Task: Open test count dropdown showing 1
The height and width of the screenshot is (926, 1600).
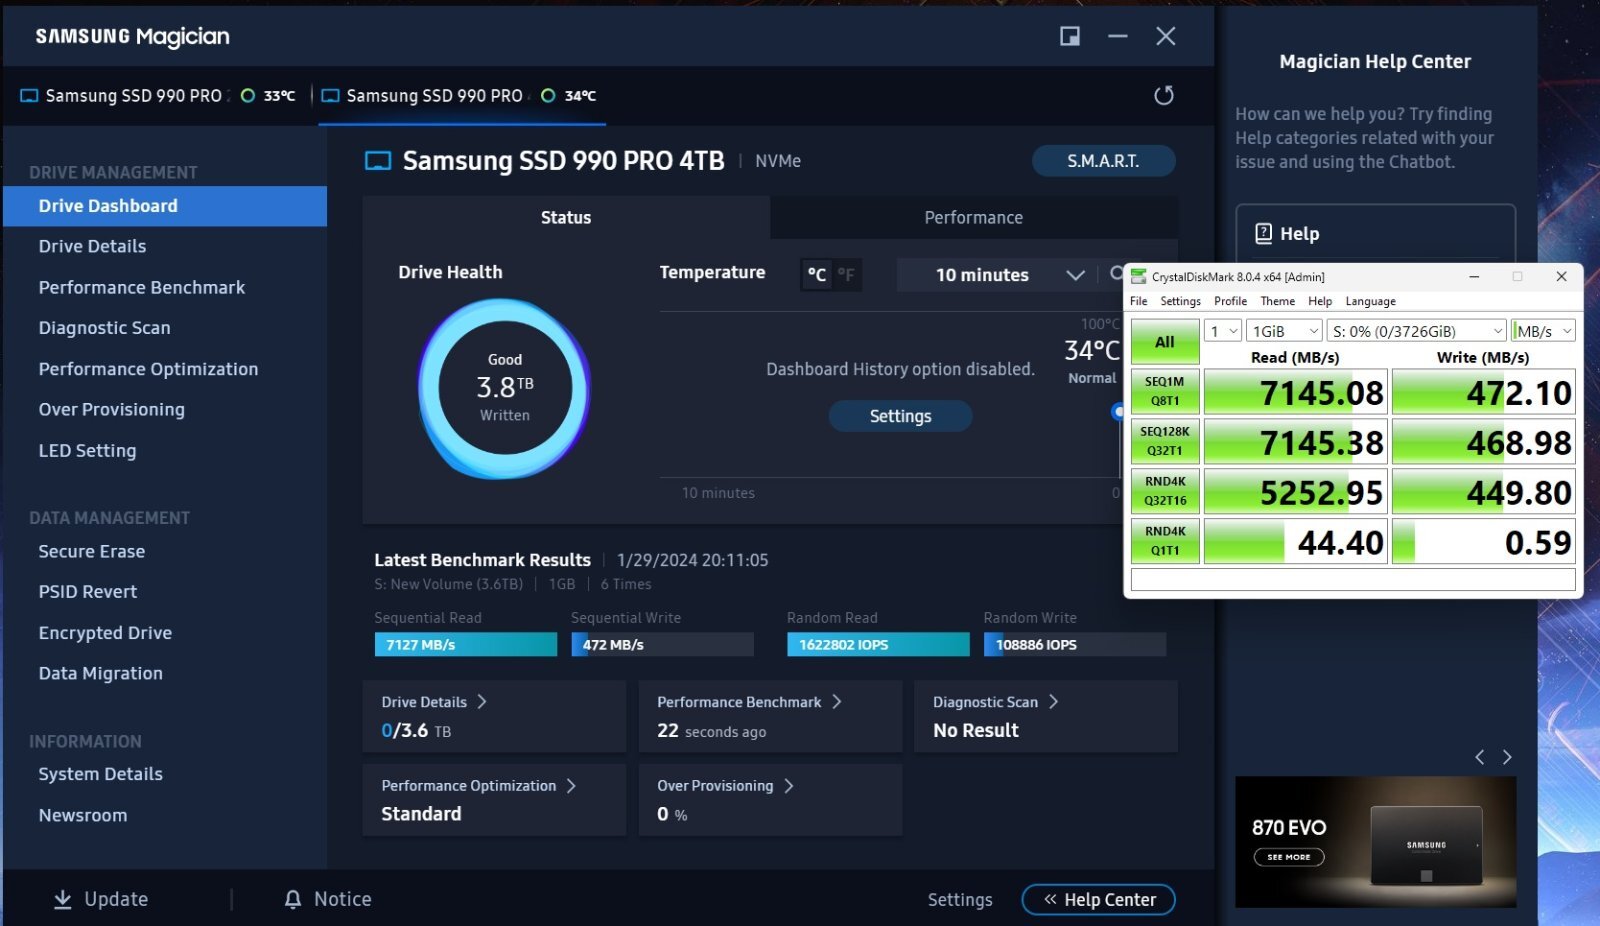Action: (x=1222, y=331)
